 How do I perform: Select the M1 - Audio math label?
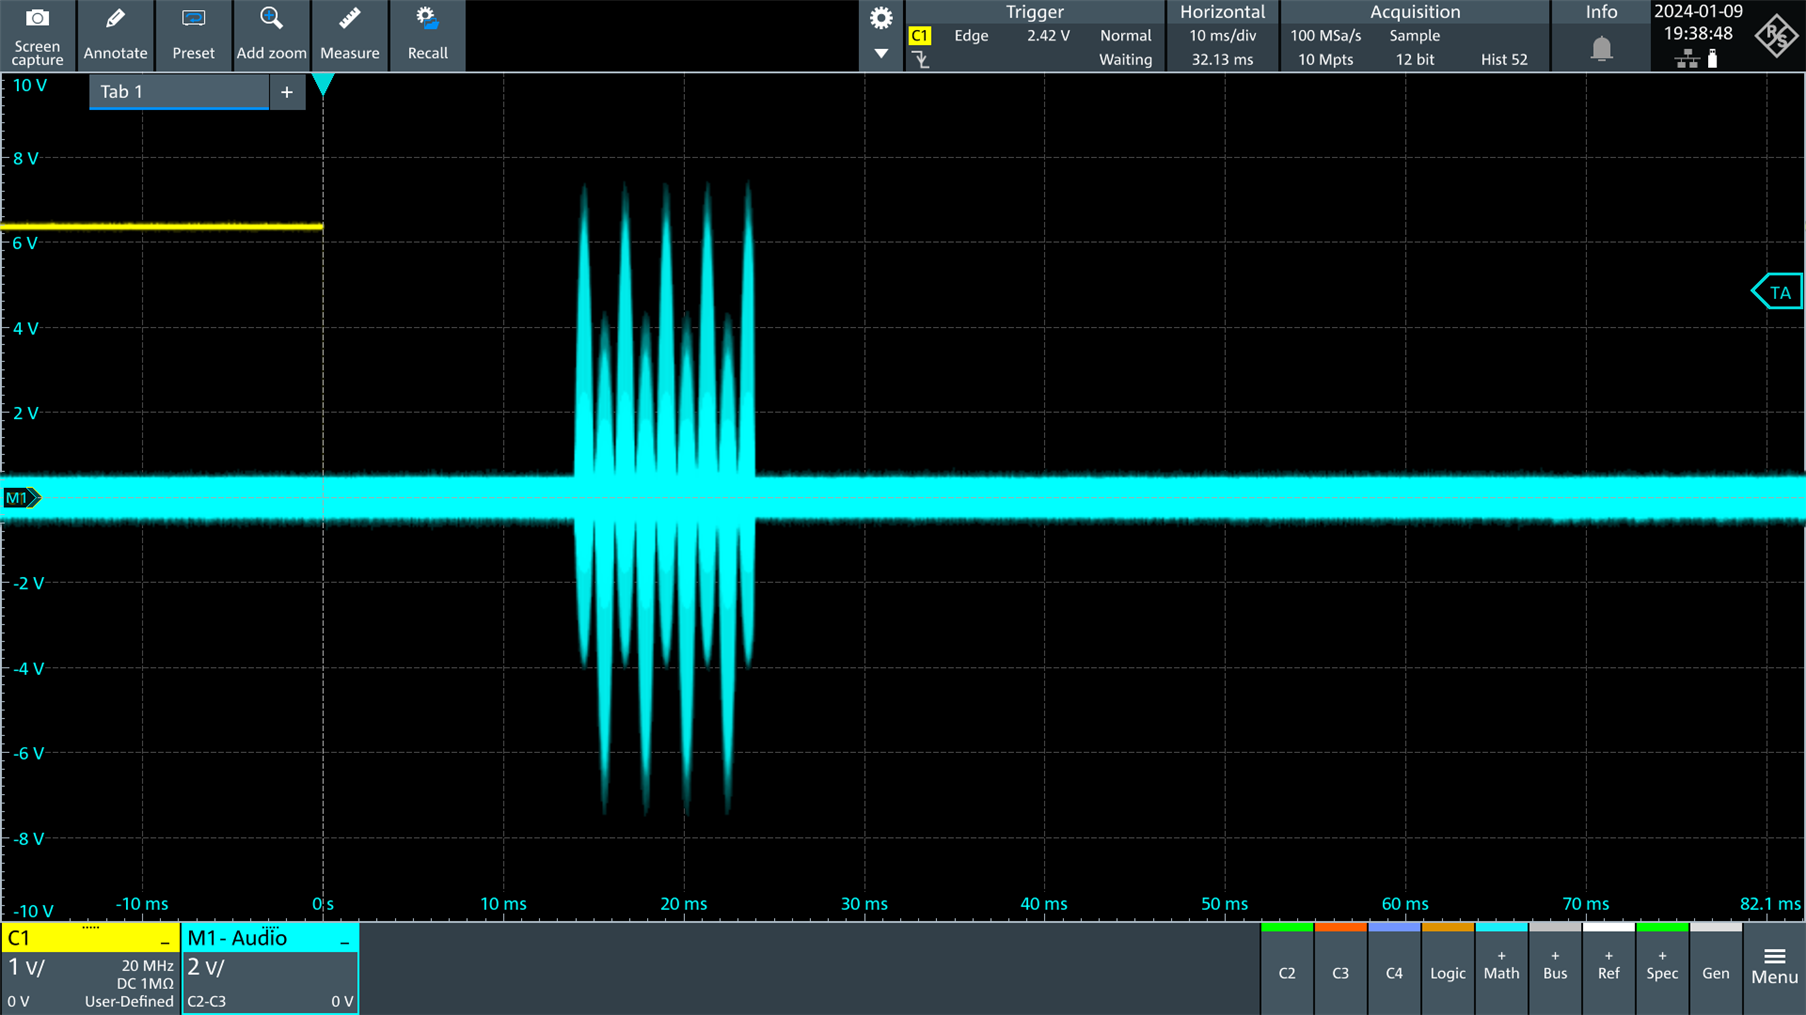point(237,937)
